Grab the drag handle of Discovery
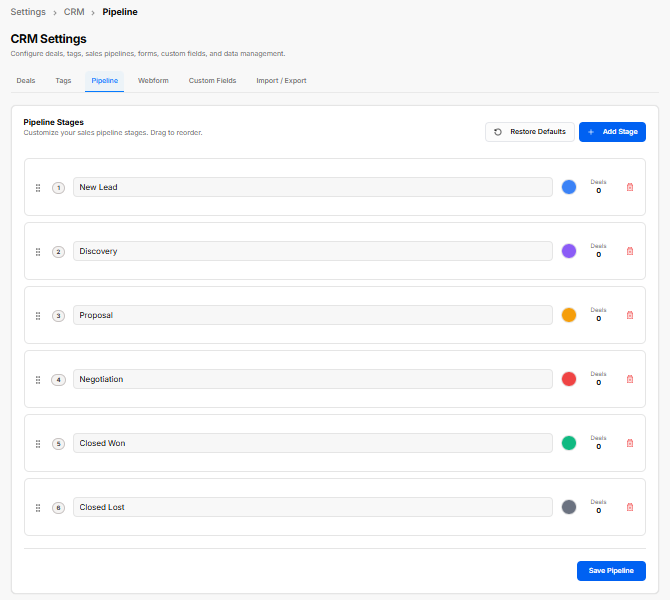The width and height of the screenshot is (670, 600). click(38, 252)
